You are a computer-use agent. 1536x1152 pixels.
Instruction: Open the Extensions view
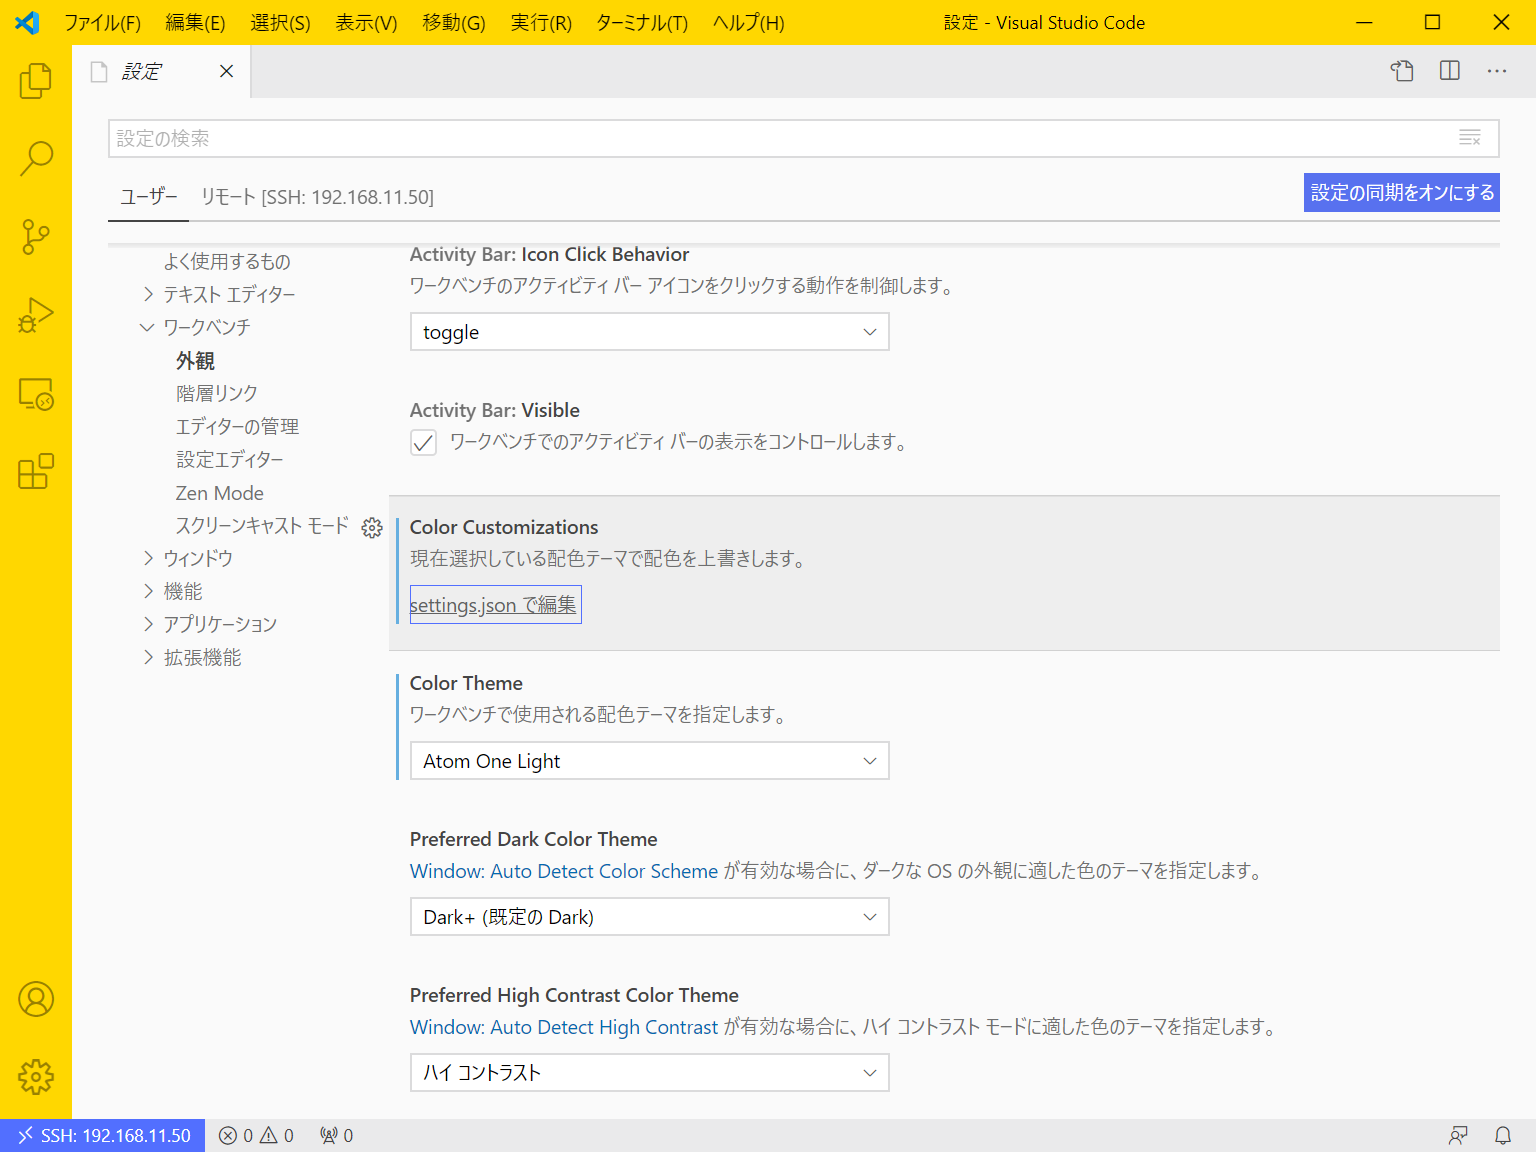click(x=36, y=472)
